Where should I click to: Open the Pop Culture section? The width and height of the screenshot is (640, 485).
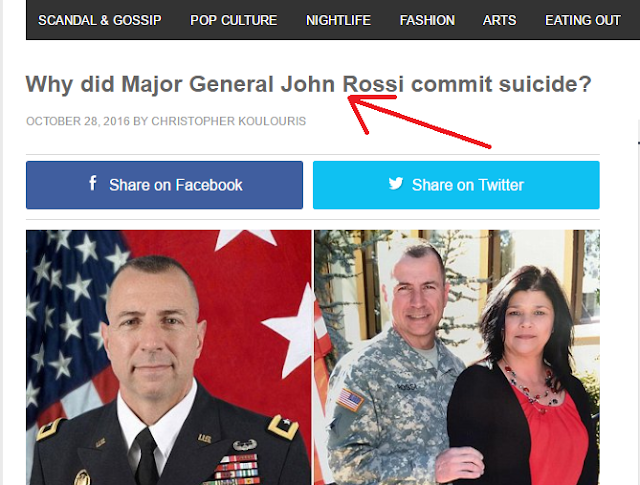click(x=233, y=20)
